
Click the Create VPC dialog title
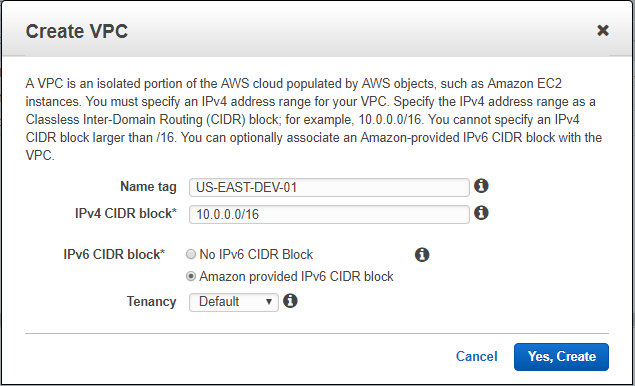click(x=77, y=31)
